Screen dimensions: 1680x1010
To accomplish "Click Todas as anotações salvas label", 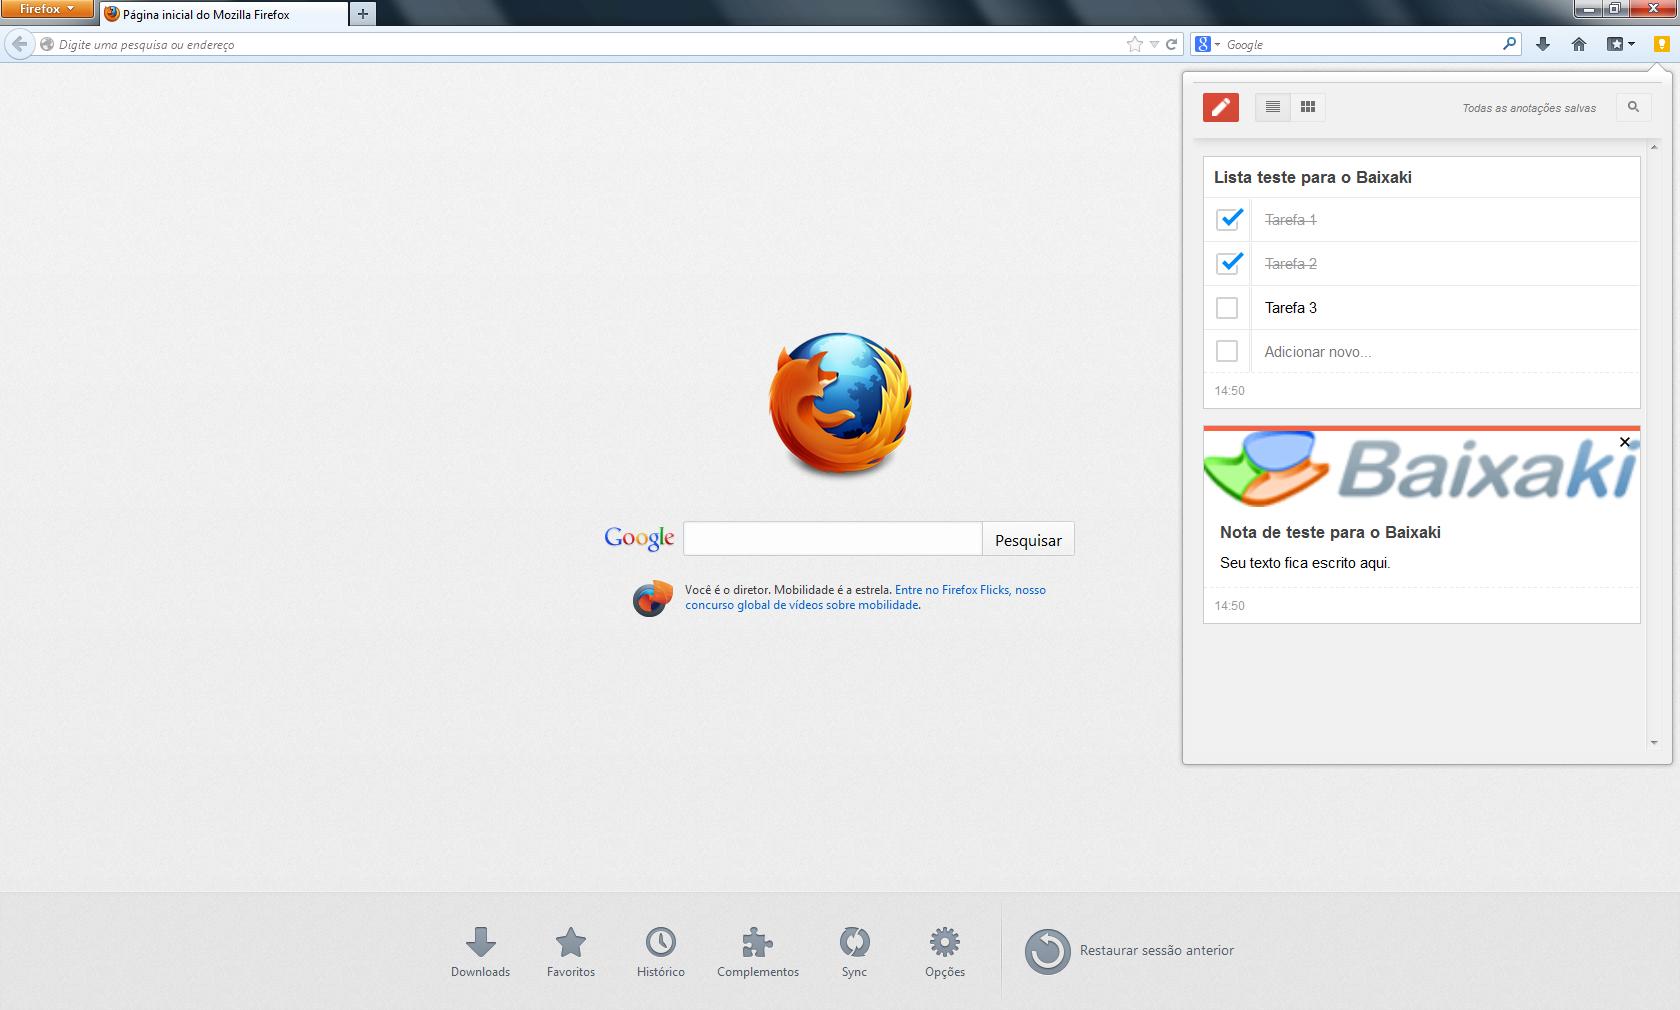I will point(1529,108).
